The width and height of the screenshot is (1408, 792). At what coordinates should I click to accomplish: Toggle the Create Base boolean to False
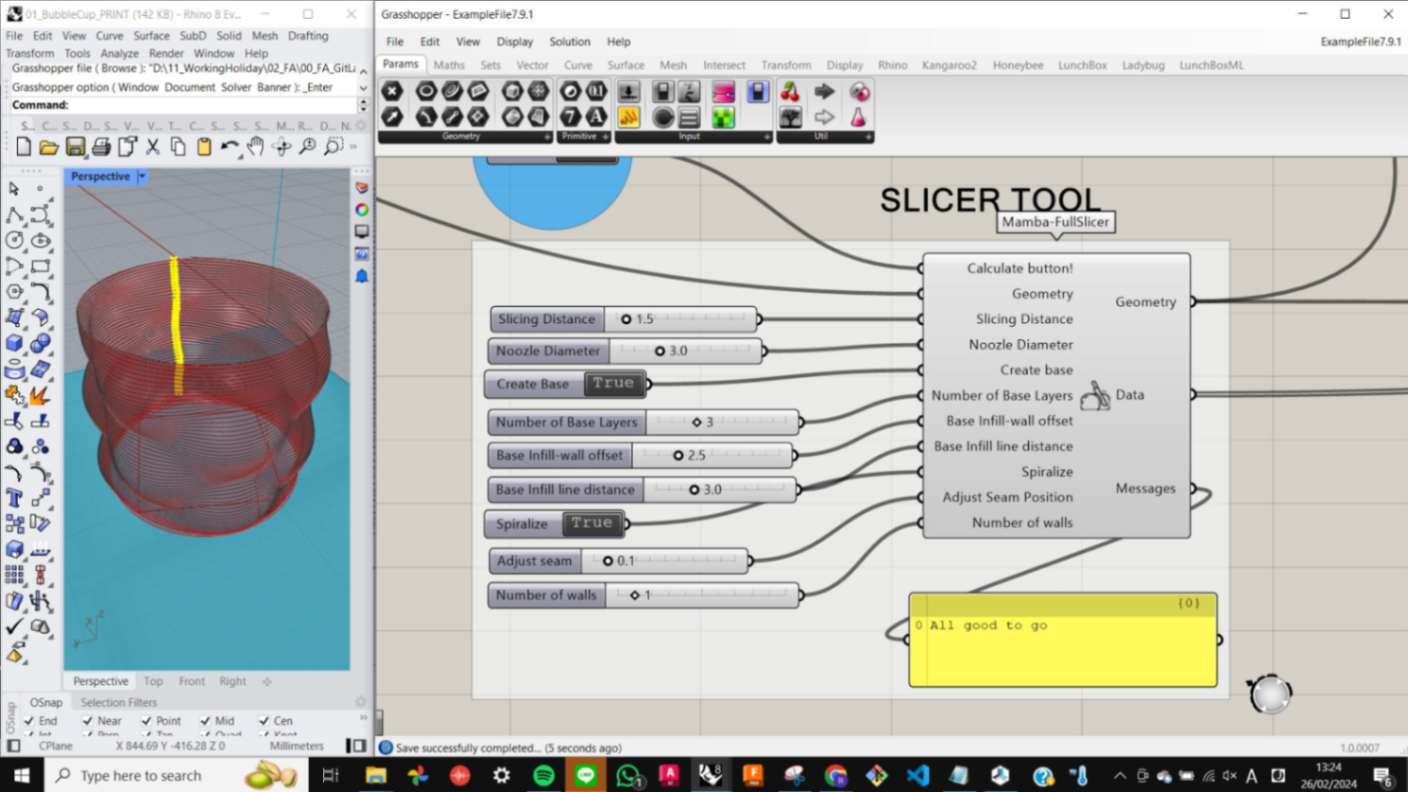tap(612, 384)
